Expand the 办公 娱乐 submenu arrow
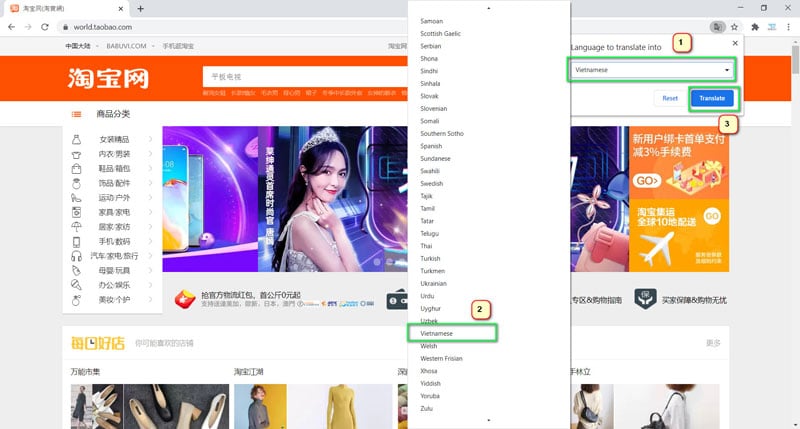The image size is (800, 429). pyautogui.click(x=151, y=285)
